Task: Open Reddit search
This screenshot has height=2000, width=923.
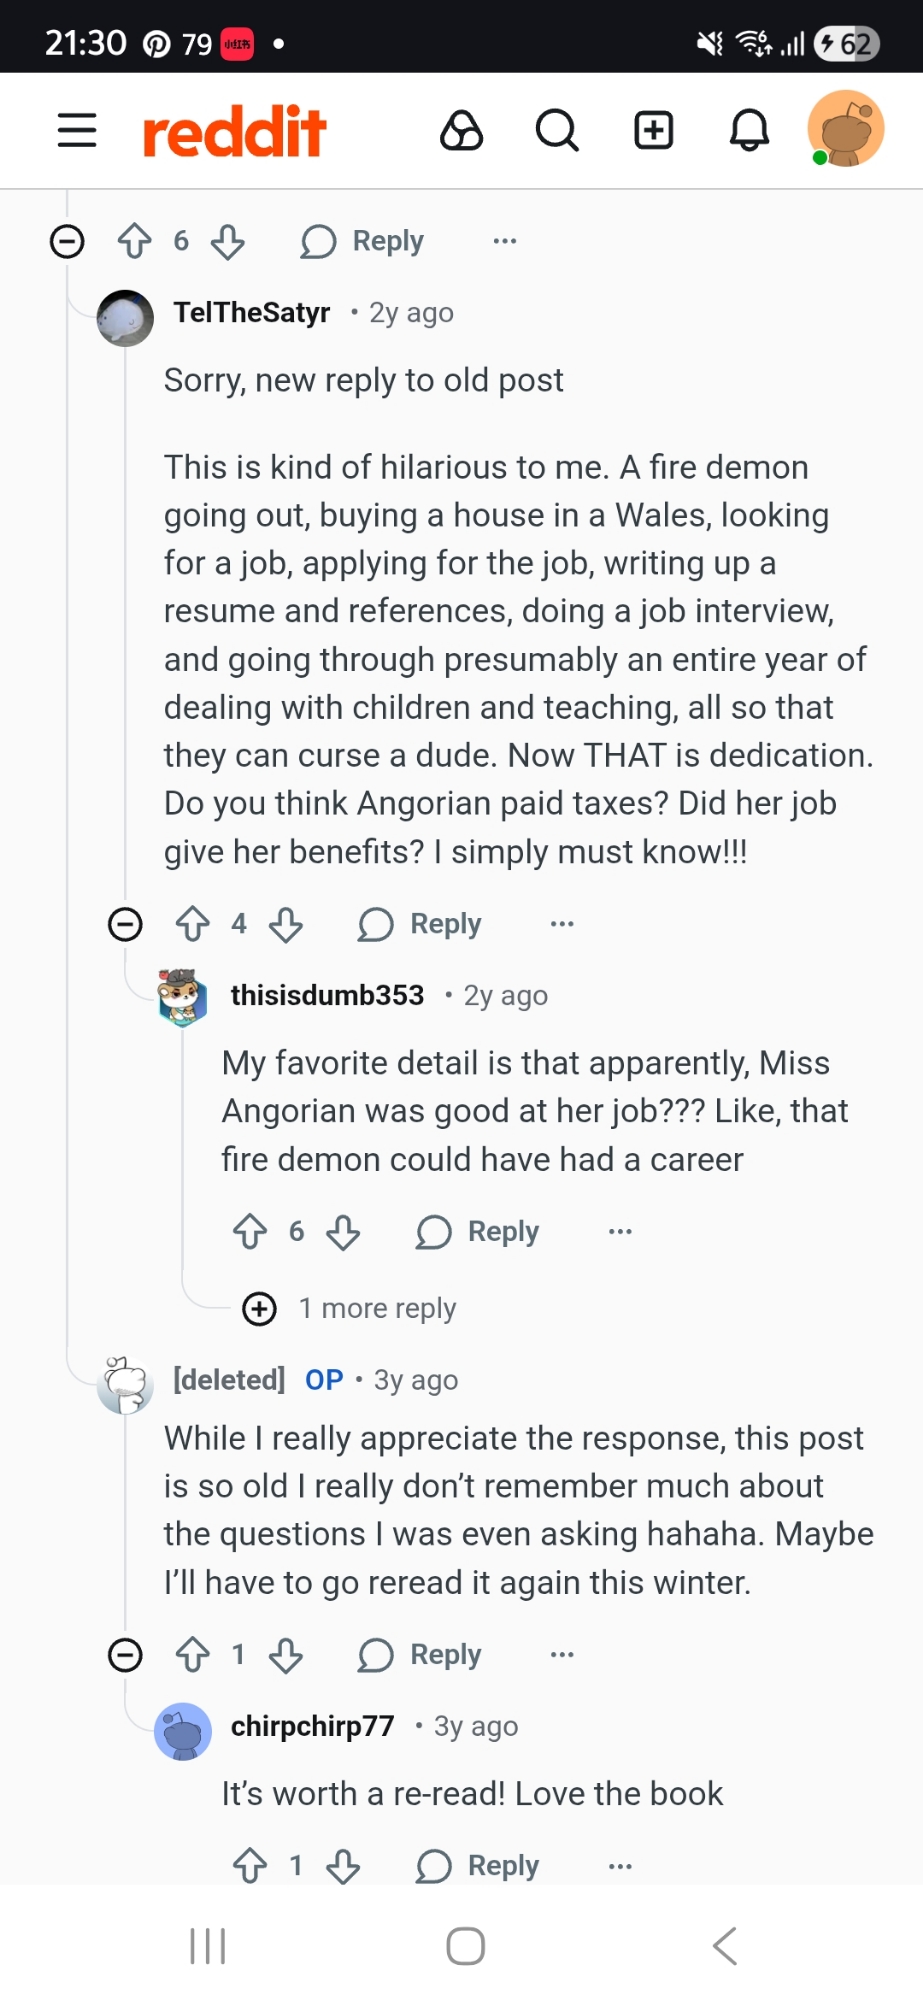Action: pos(557,130)
